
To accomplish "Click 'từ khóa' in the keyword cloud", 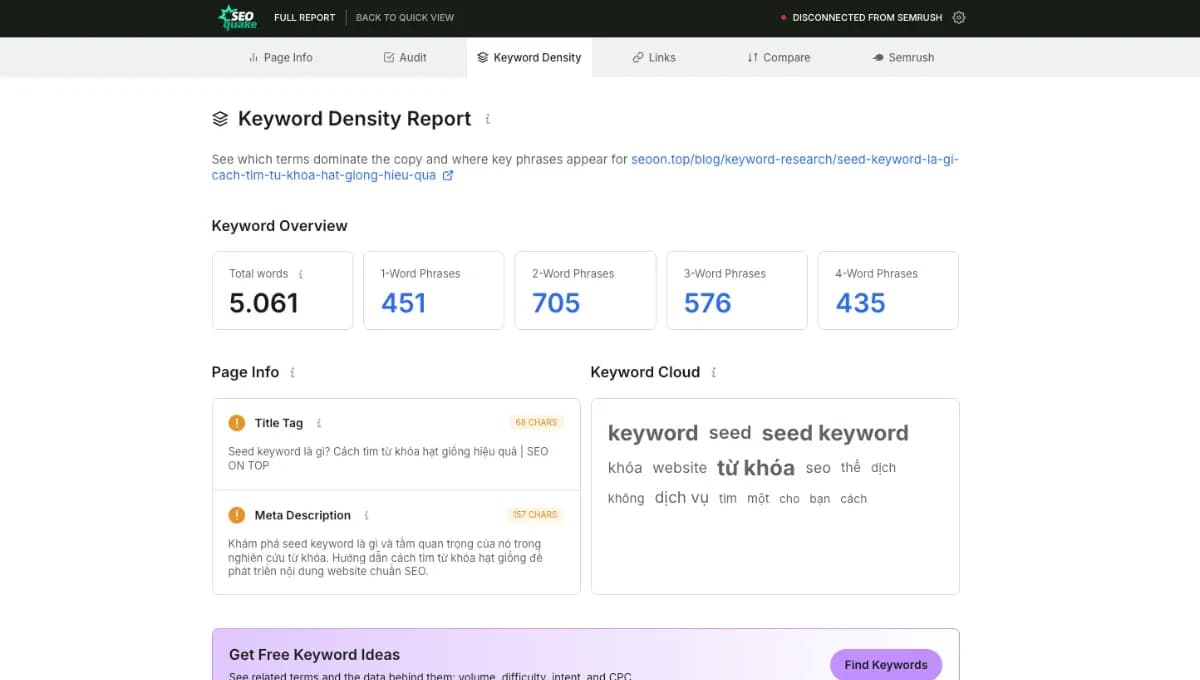I will (756, 468).
